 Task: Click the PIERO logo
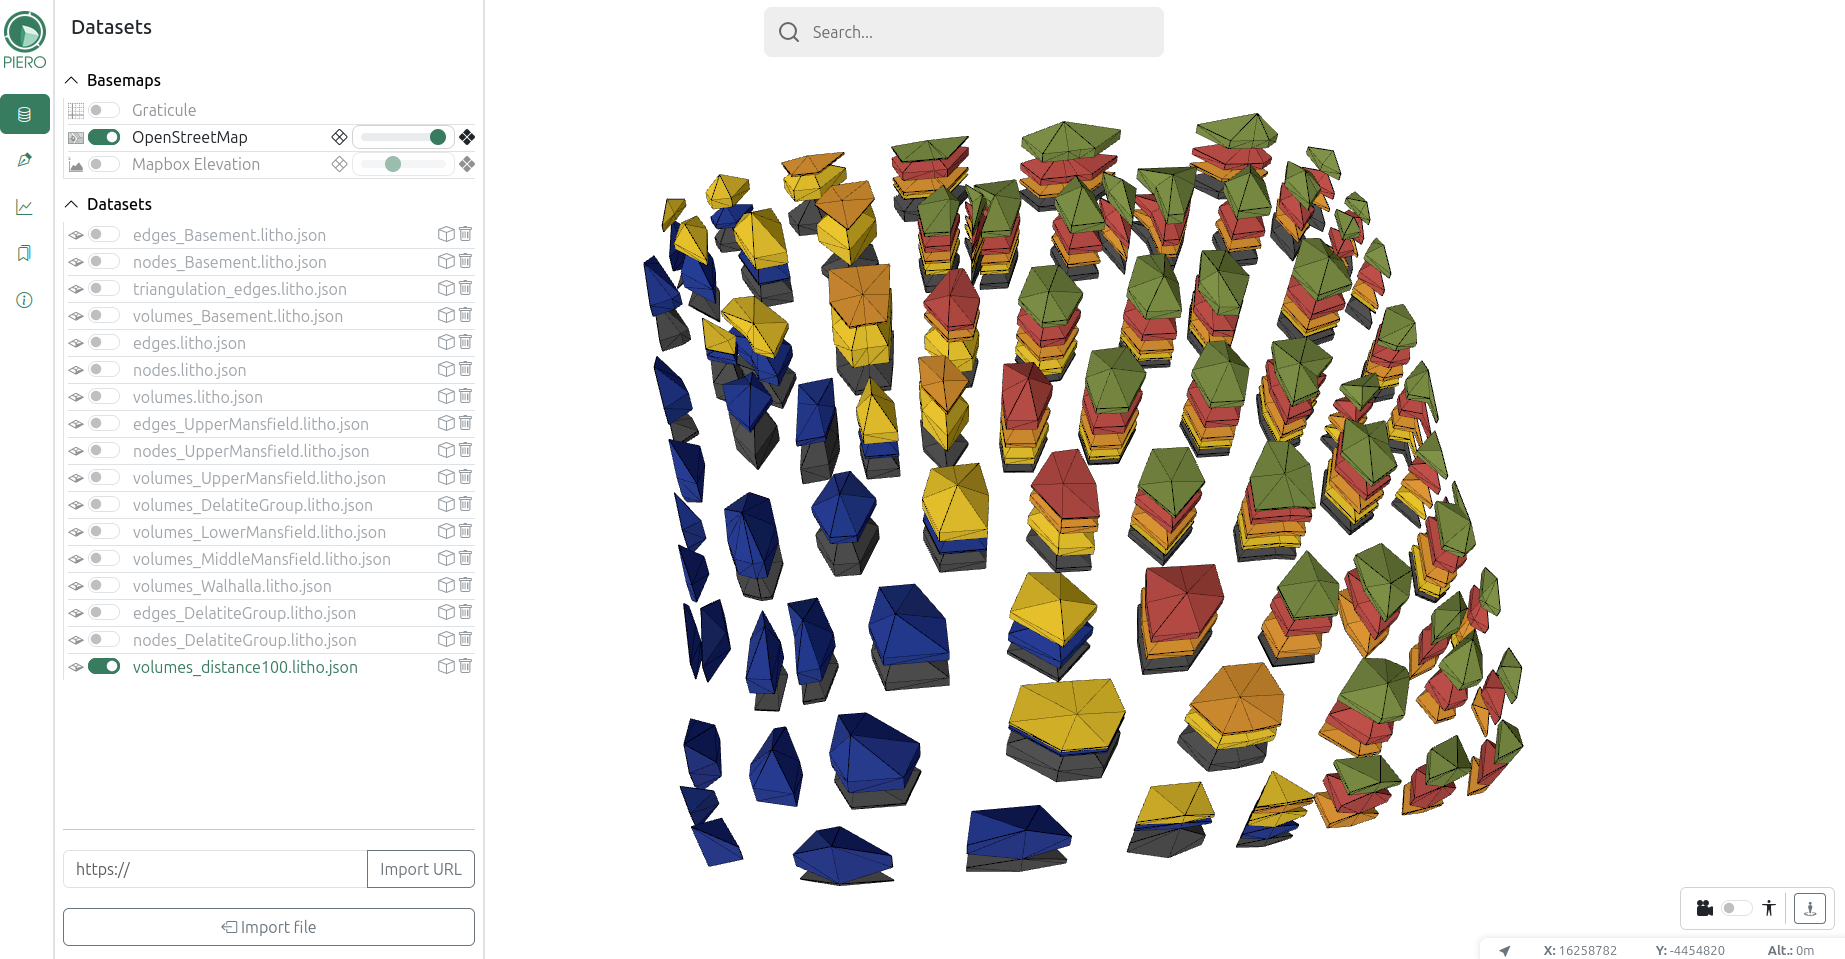25,40
